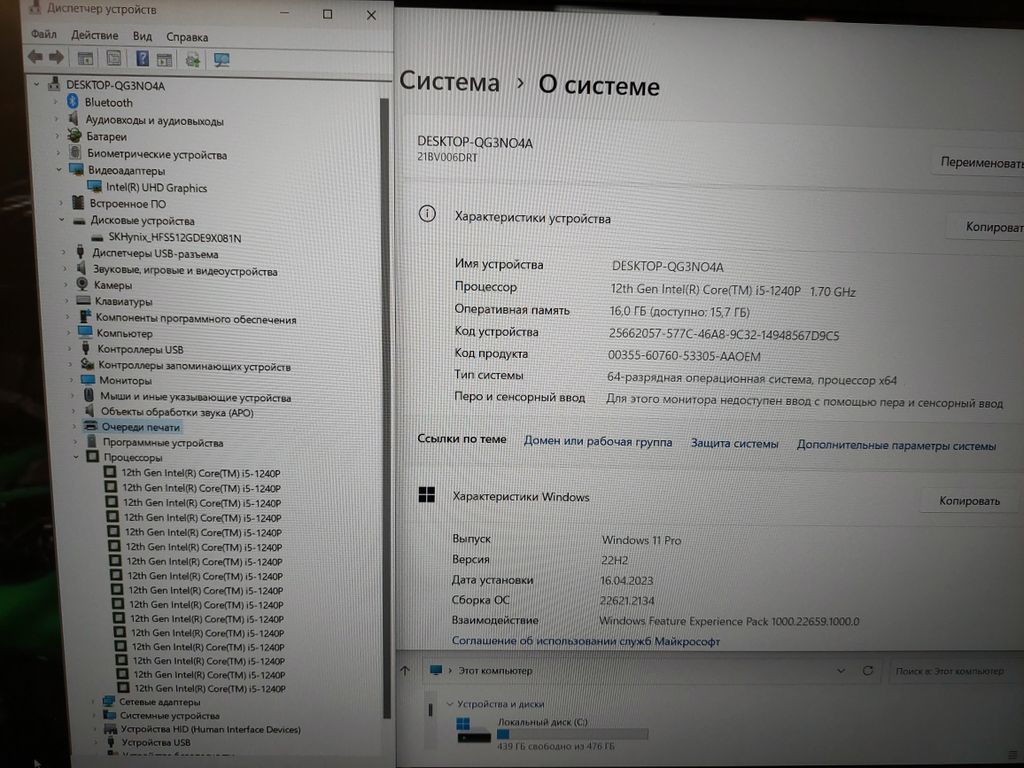Viewport: 1024px width, 768px height.
Task: Collapse the Дисковые устройства category
Action: tap(61, 219)
